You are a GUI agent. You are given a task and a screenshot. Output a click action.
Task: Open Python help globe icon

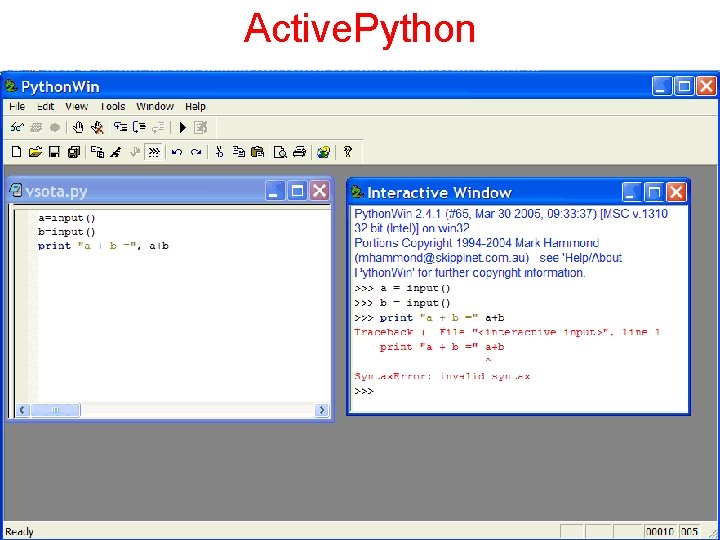[x=323, y=152]
